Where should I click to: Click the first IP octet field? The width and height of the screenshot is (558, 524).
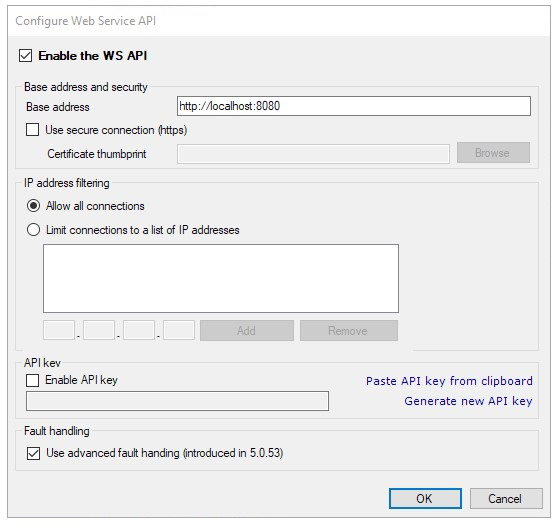click(59, 330)
